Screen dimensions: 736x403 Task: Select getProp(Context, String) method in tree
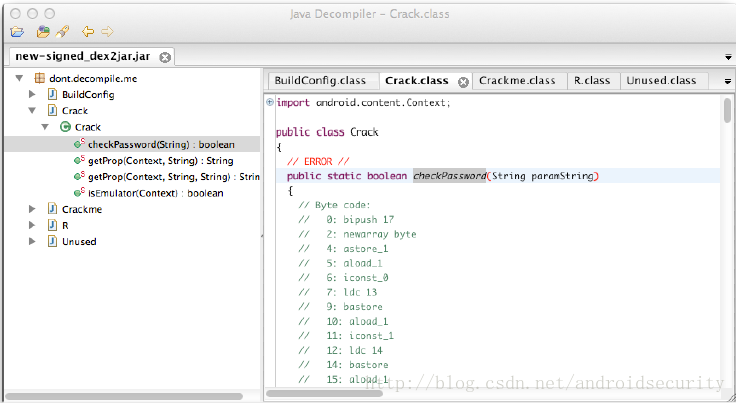[x=160, y=160]
